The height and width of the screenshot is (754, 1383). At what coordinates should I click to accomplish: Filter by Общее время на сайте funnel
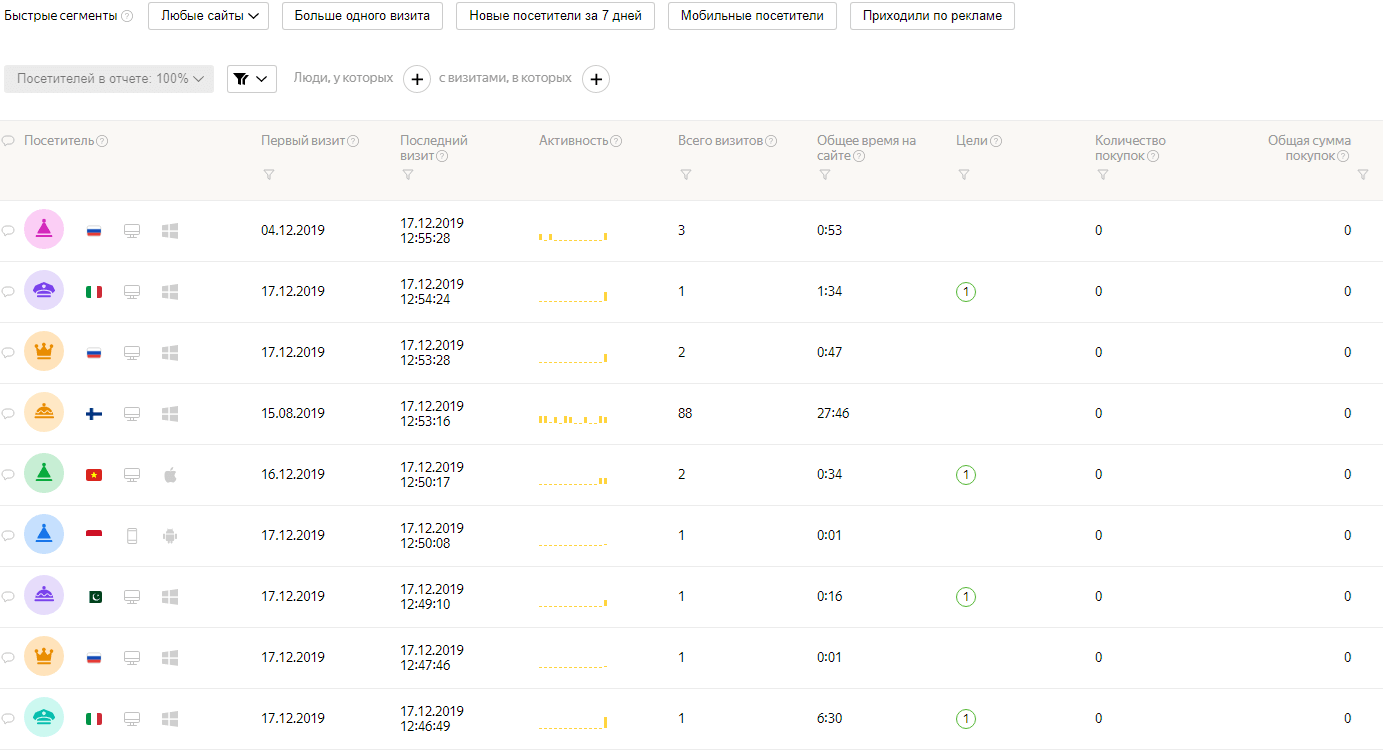coord(824,175)
